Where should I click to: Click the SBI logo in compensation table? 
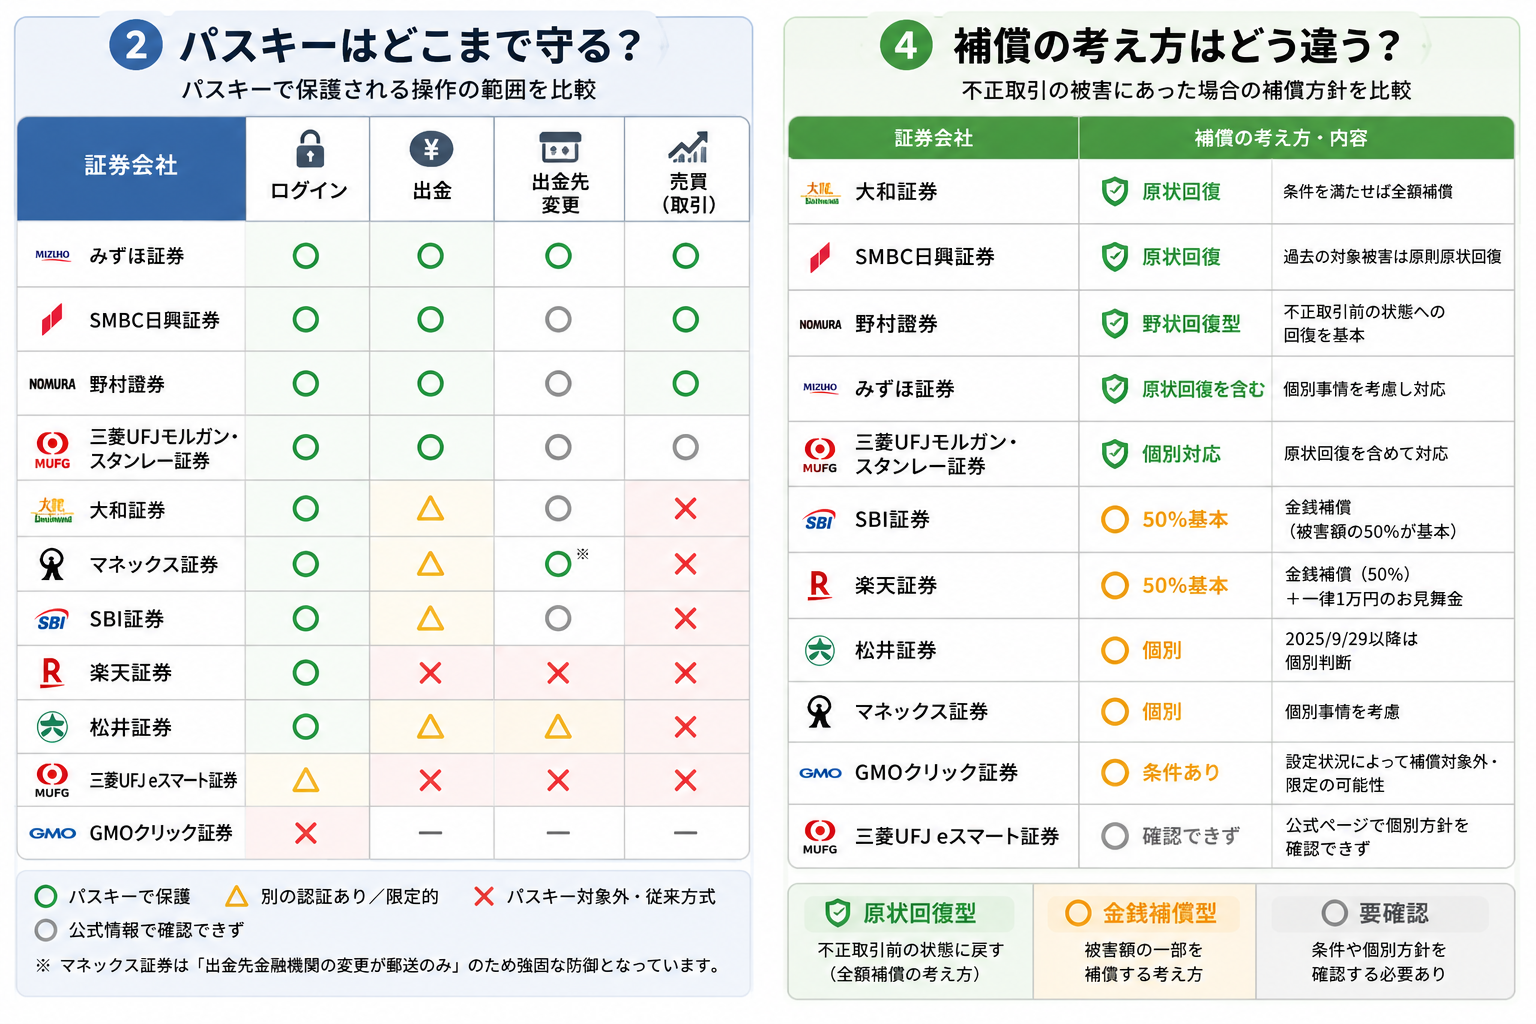pos(820,520)
